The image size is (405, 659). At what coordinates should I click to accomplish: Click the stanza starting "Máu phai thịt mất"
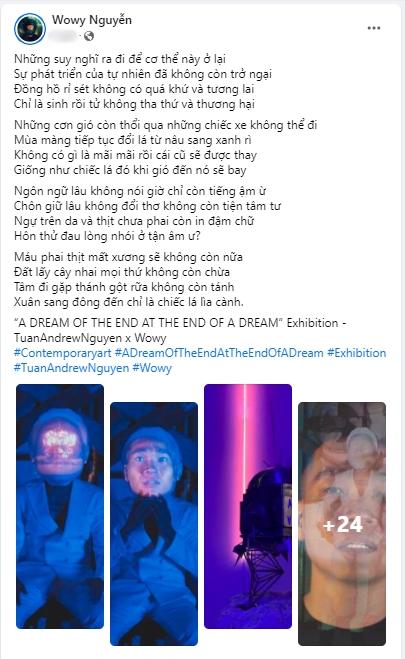[x=129, y=279]
